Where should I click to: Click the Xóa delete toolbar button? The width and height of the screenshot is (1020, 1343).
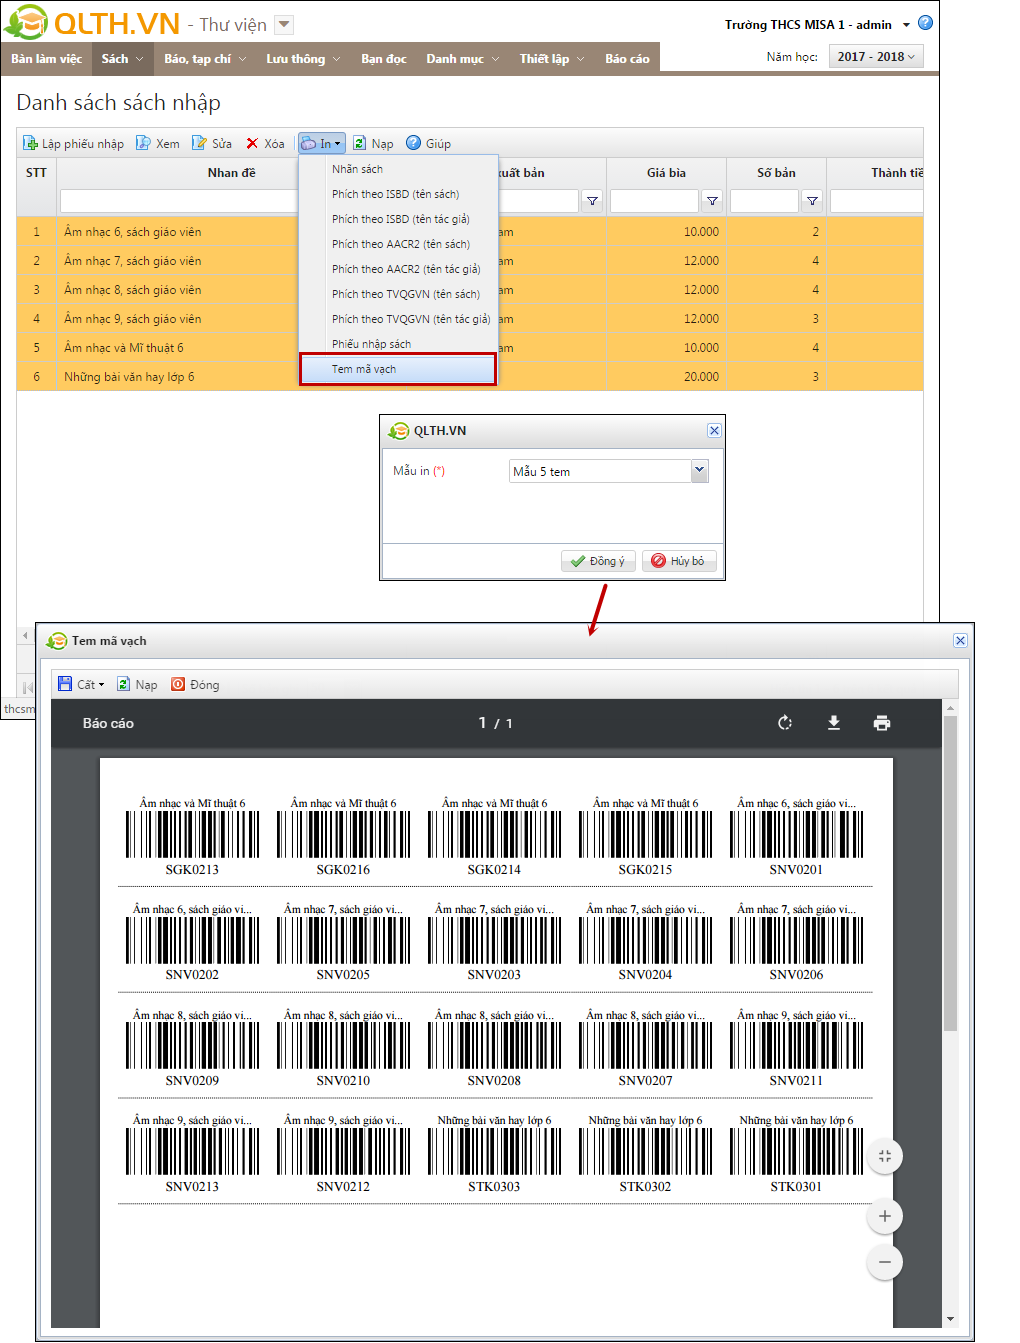265,143
